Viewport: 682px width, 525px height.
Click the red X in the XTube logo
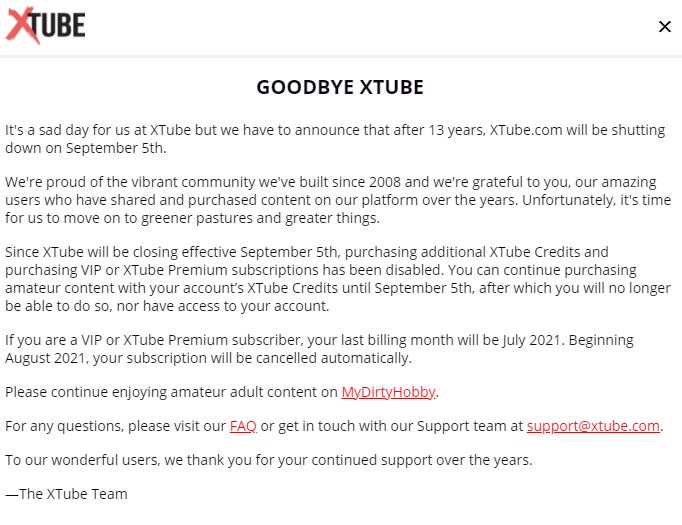pos(21,26)
